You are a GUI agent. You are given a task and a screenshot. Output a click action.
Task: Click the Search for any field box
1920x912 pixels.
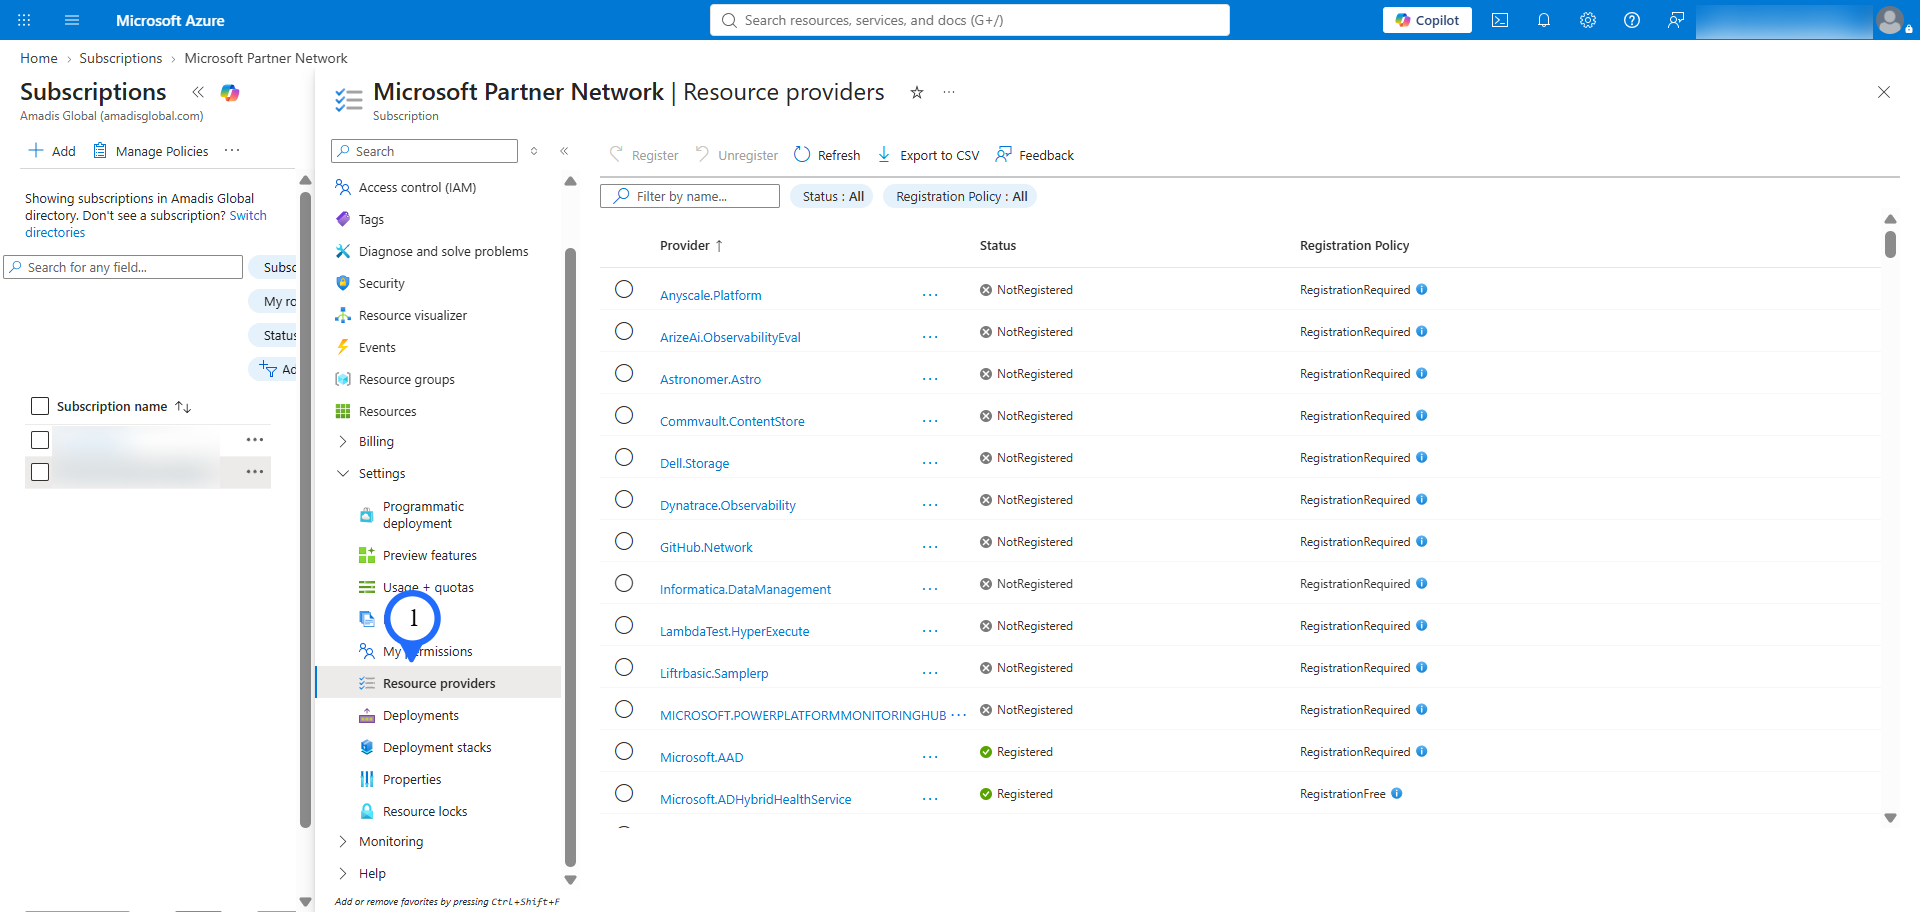click(x=123, y=267)
